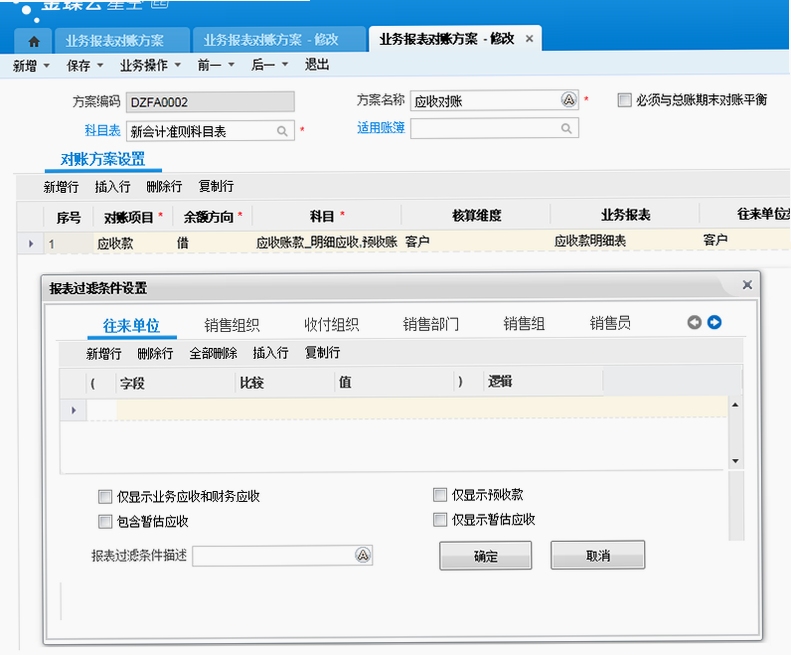Image resolution: width=791 pixels, height=655 pixels.
Task: Click the language icon in 报表过滤条件描述 field
Action: point(363,555)
